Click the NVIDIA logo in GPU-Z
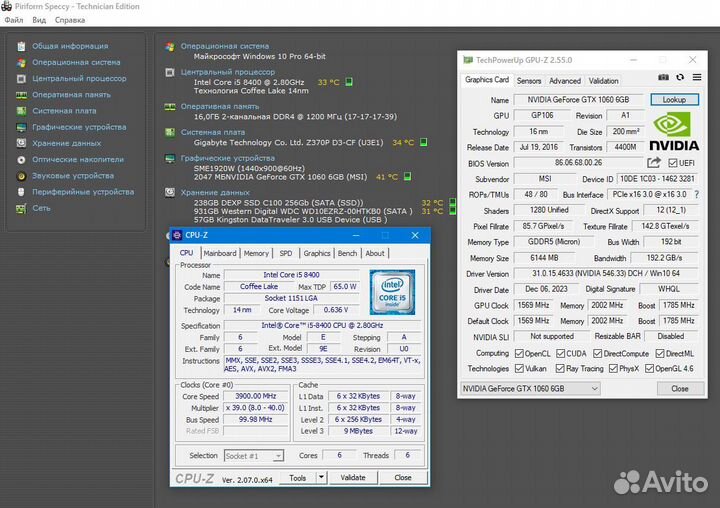The width and height of the screenshot is (720, 508). coord(674,132)
